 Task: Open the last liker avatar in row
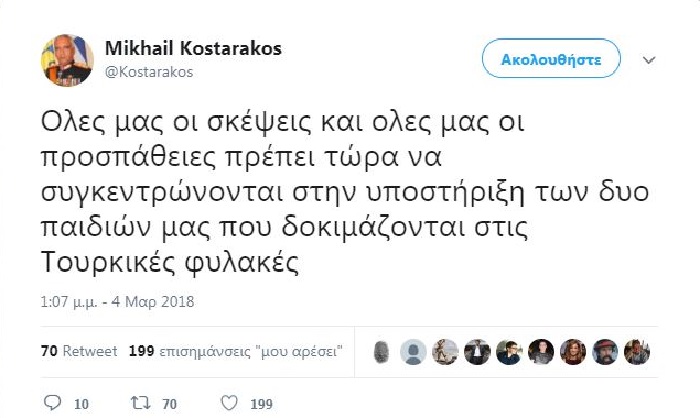pos(636,352)
